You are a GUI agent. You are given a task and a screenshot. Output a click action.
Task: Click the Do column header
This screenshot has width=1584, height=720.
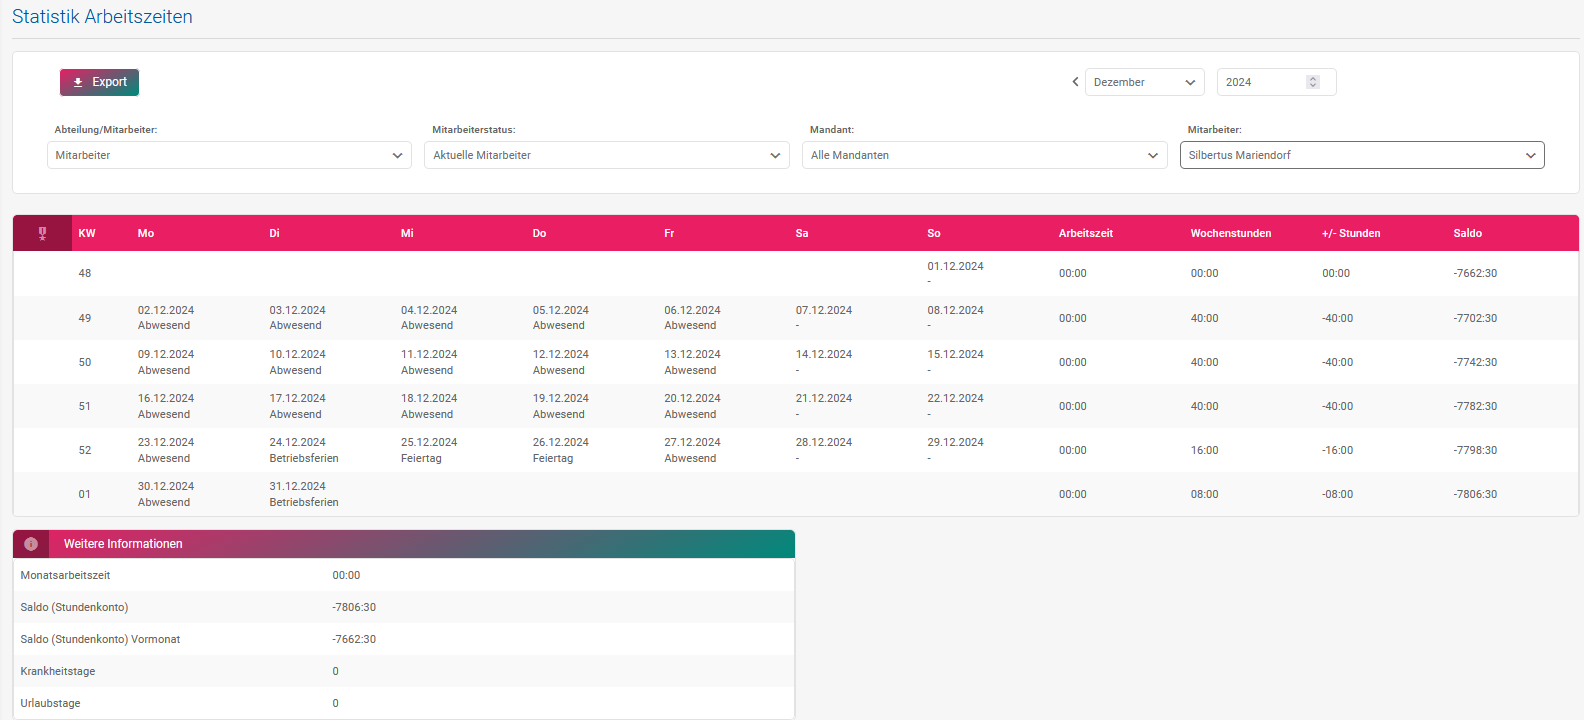(539, 233)
